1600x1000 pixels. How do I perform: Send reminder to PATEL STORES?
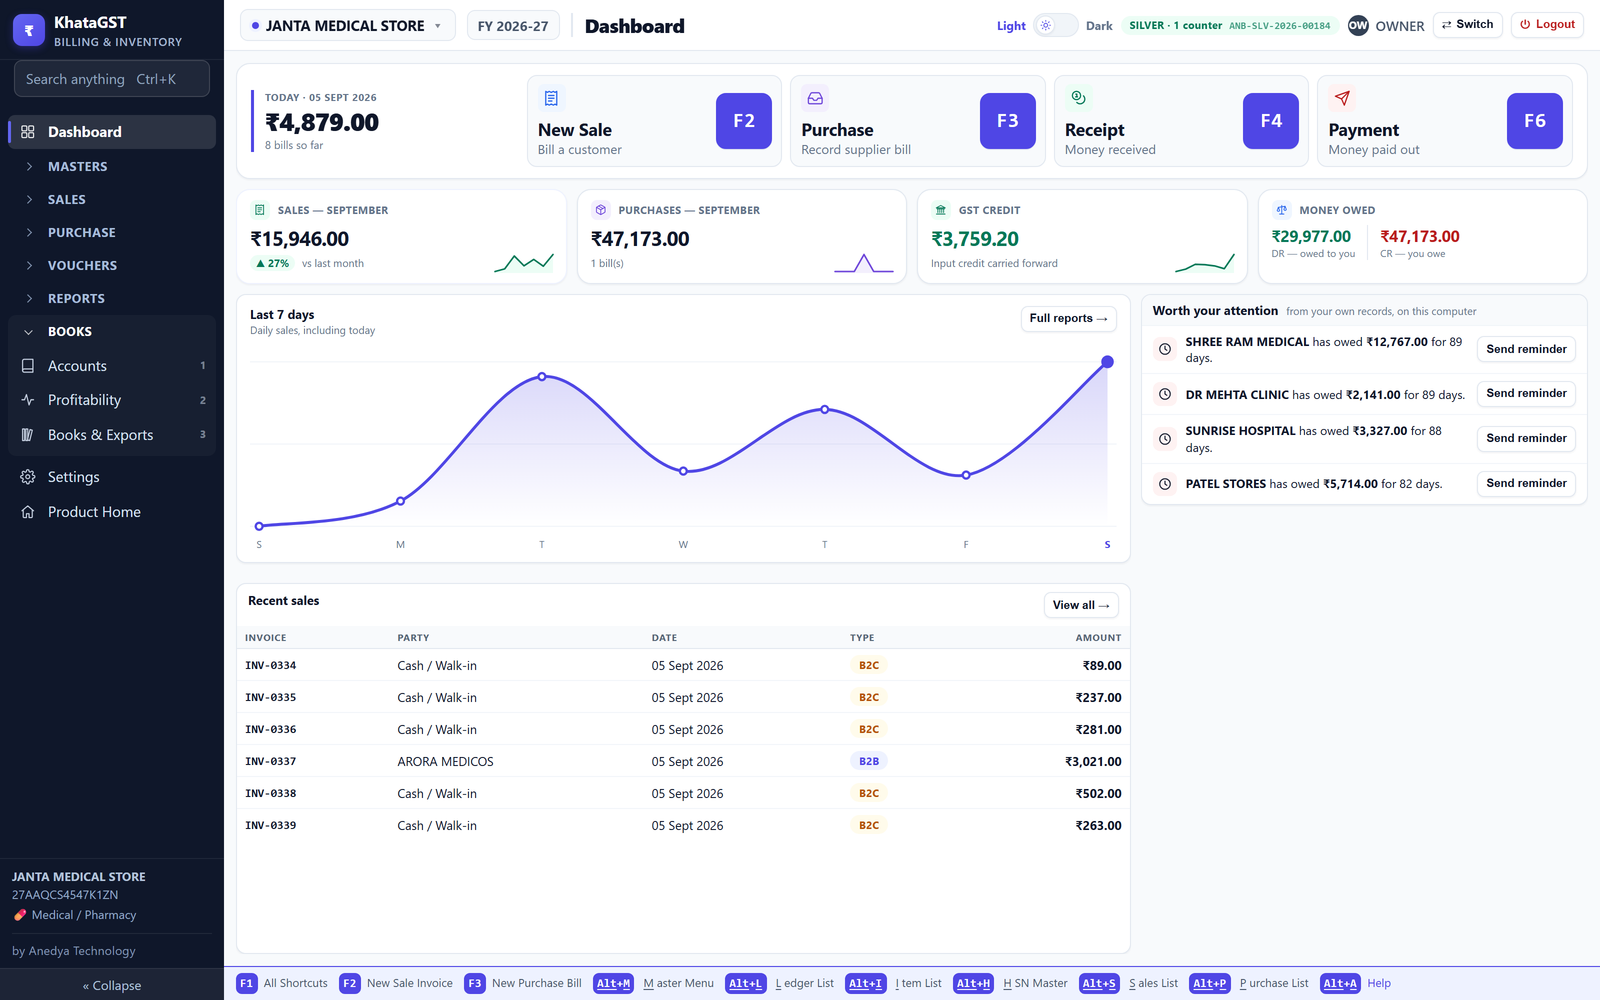click(x=1526, y=484)
